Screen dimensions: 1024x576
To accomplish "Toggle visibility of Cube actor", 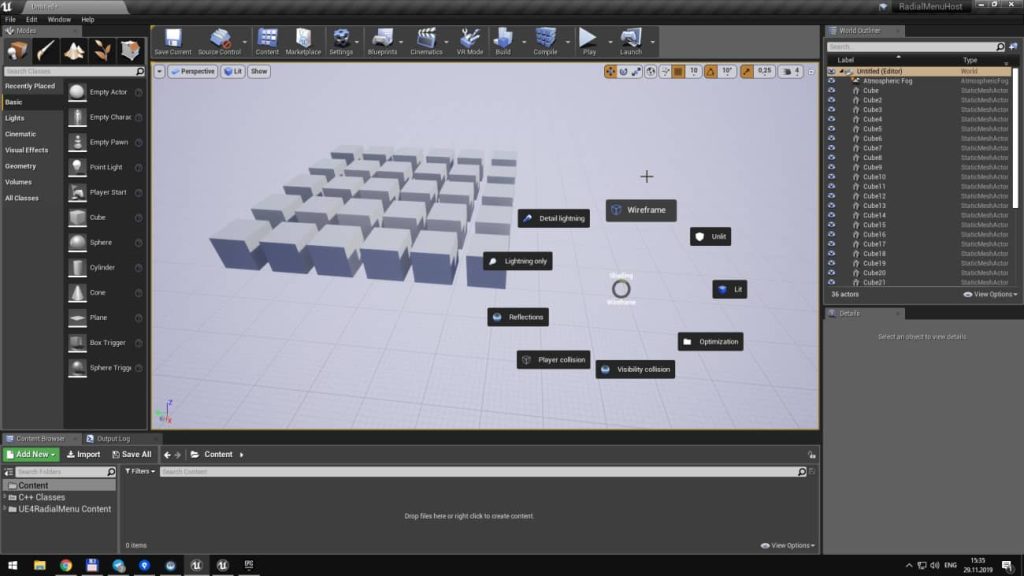I will coord(831,91).
